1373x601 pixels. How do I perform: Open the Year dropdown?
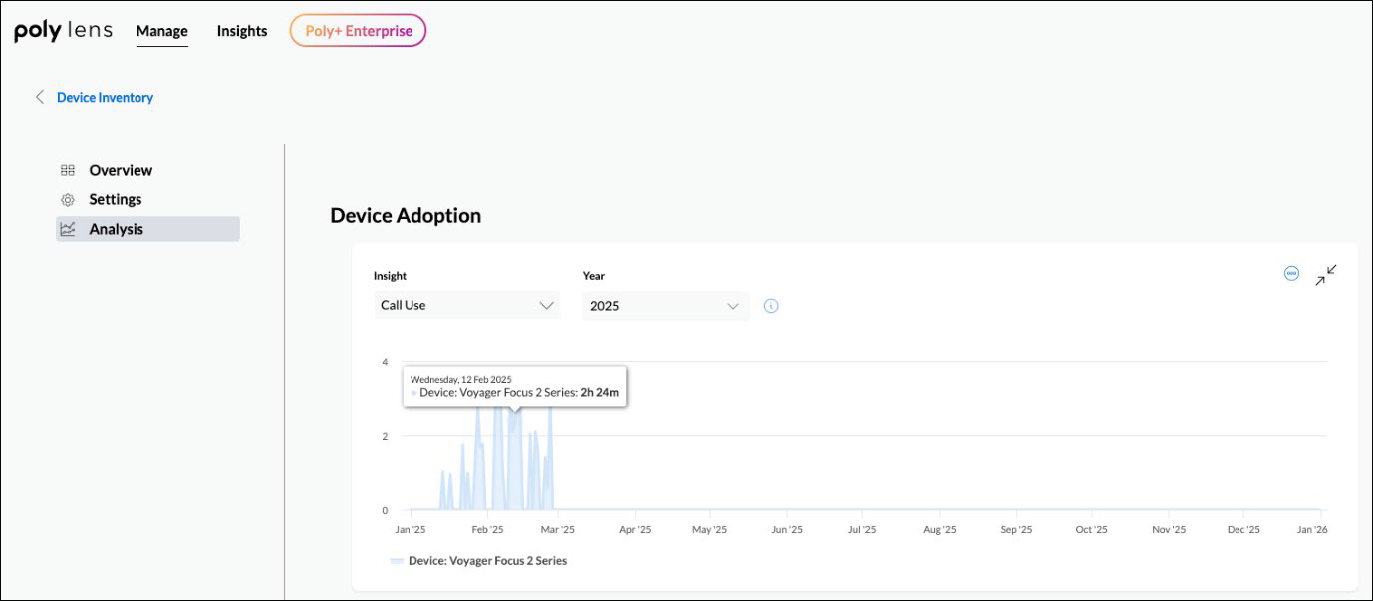(665, 305)
